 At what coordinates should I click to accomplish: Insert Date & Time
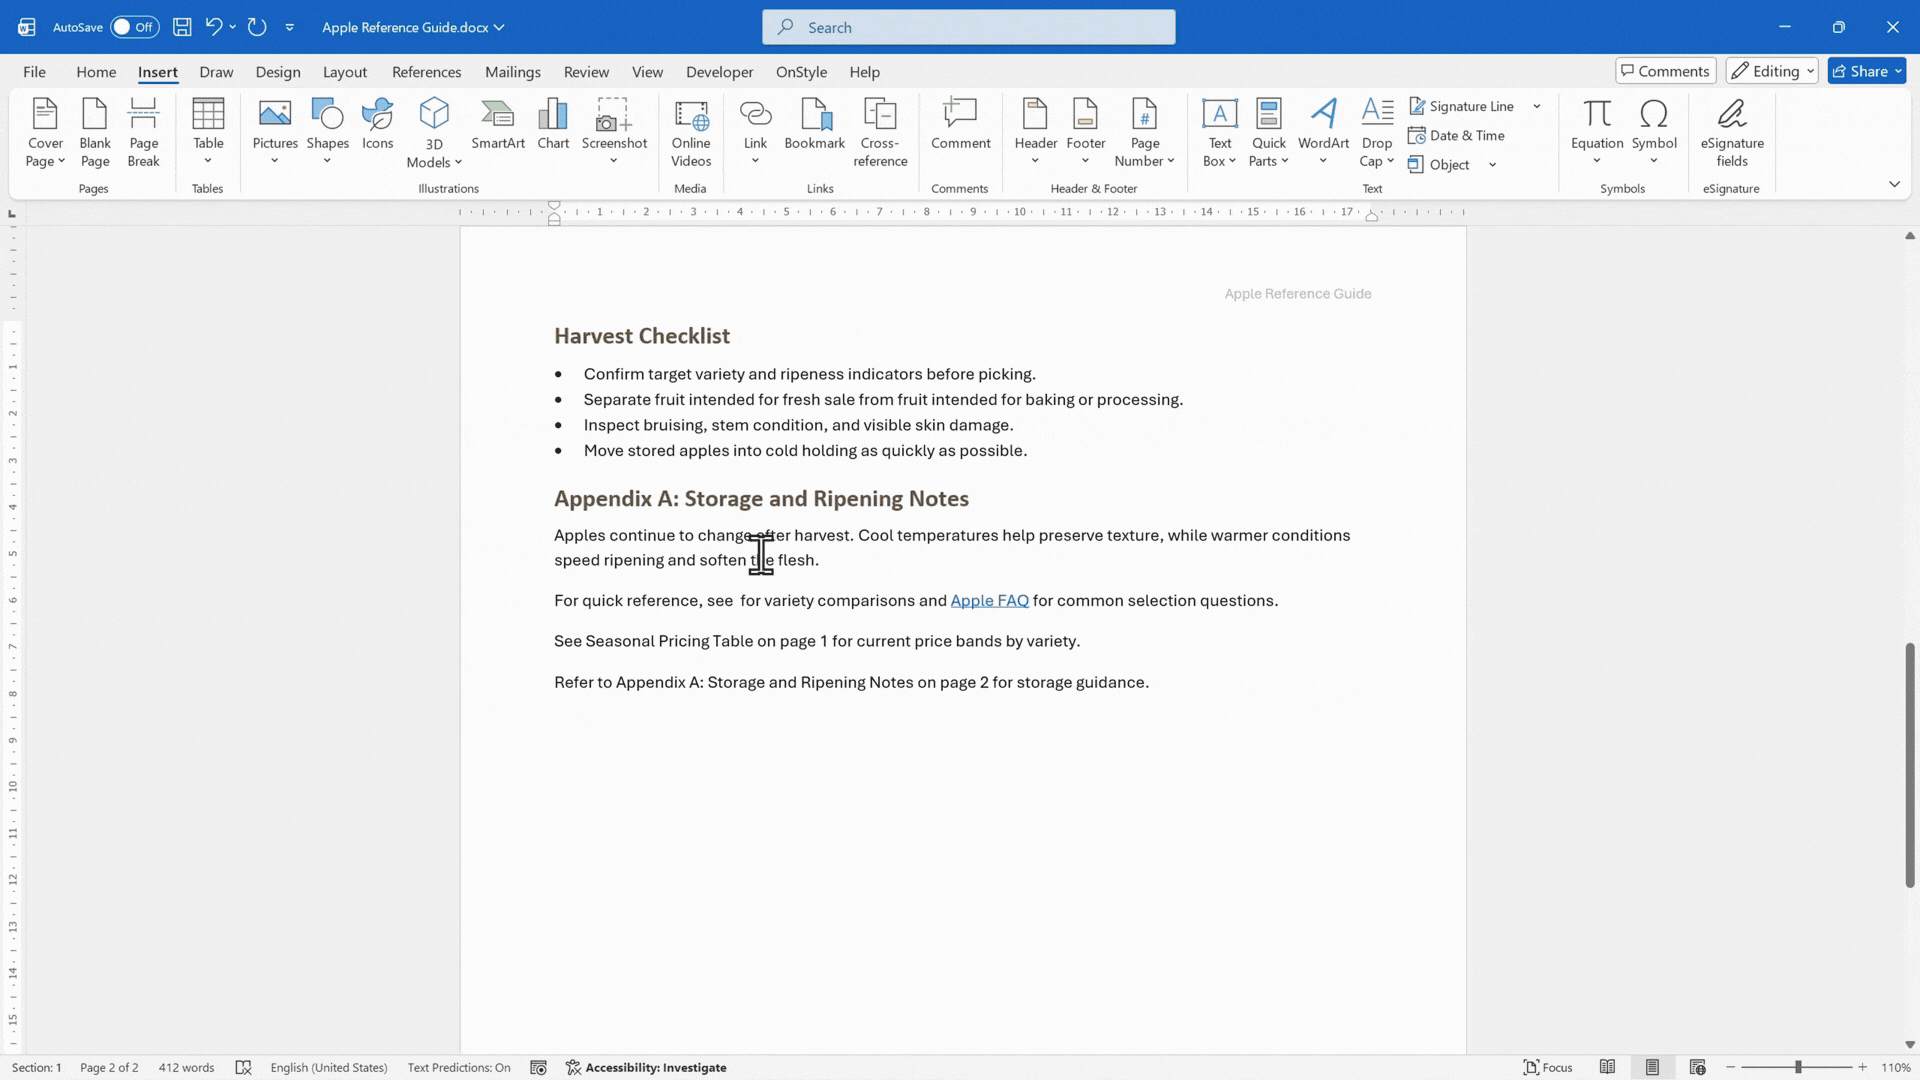[x=1456, y=135]
